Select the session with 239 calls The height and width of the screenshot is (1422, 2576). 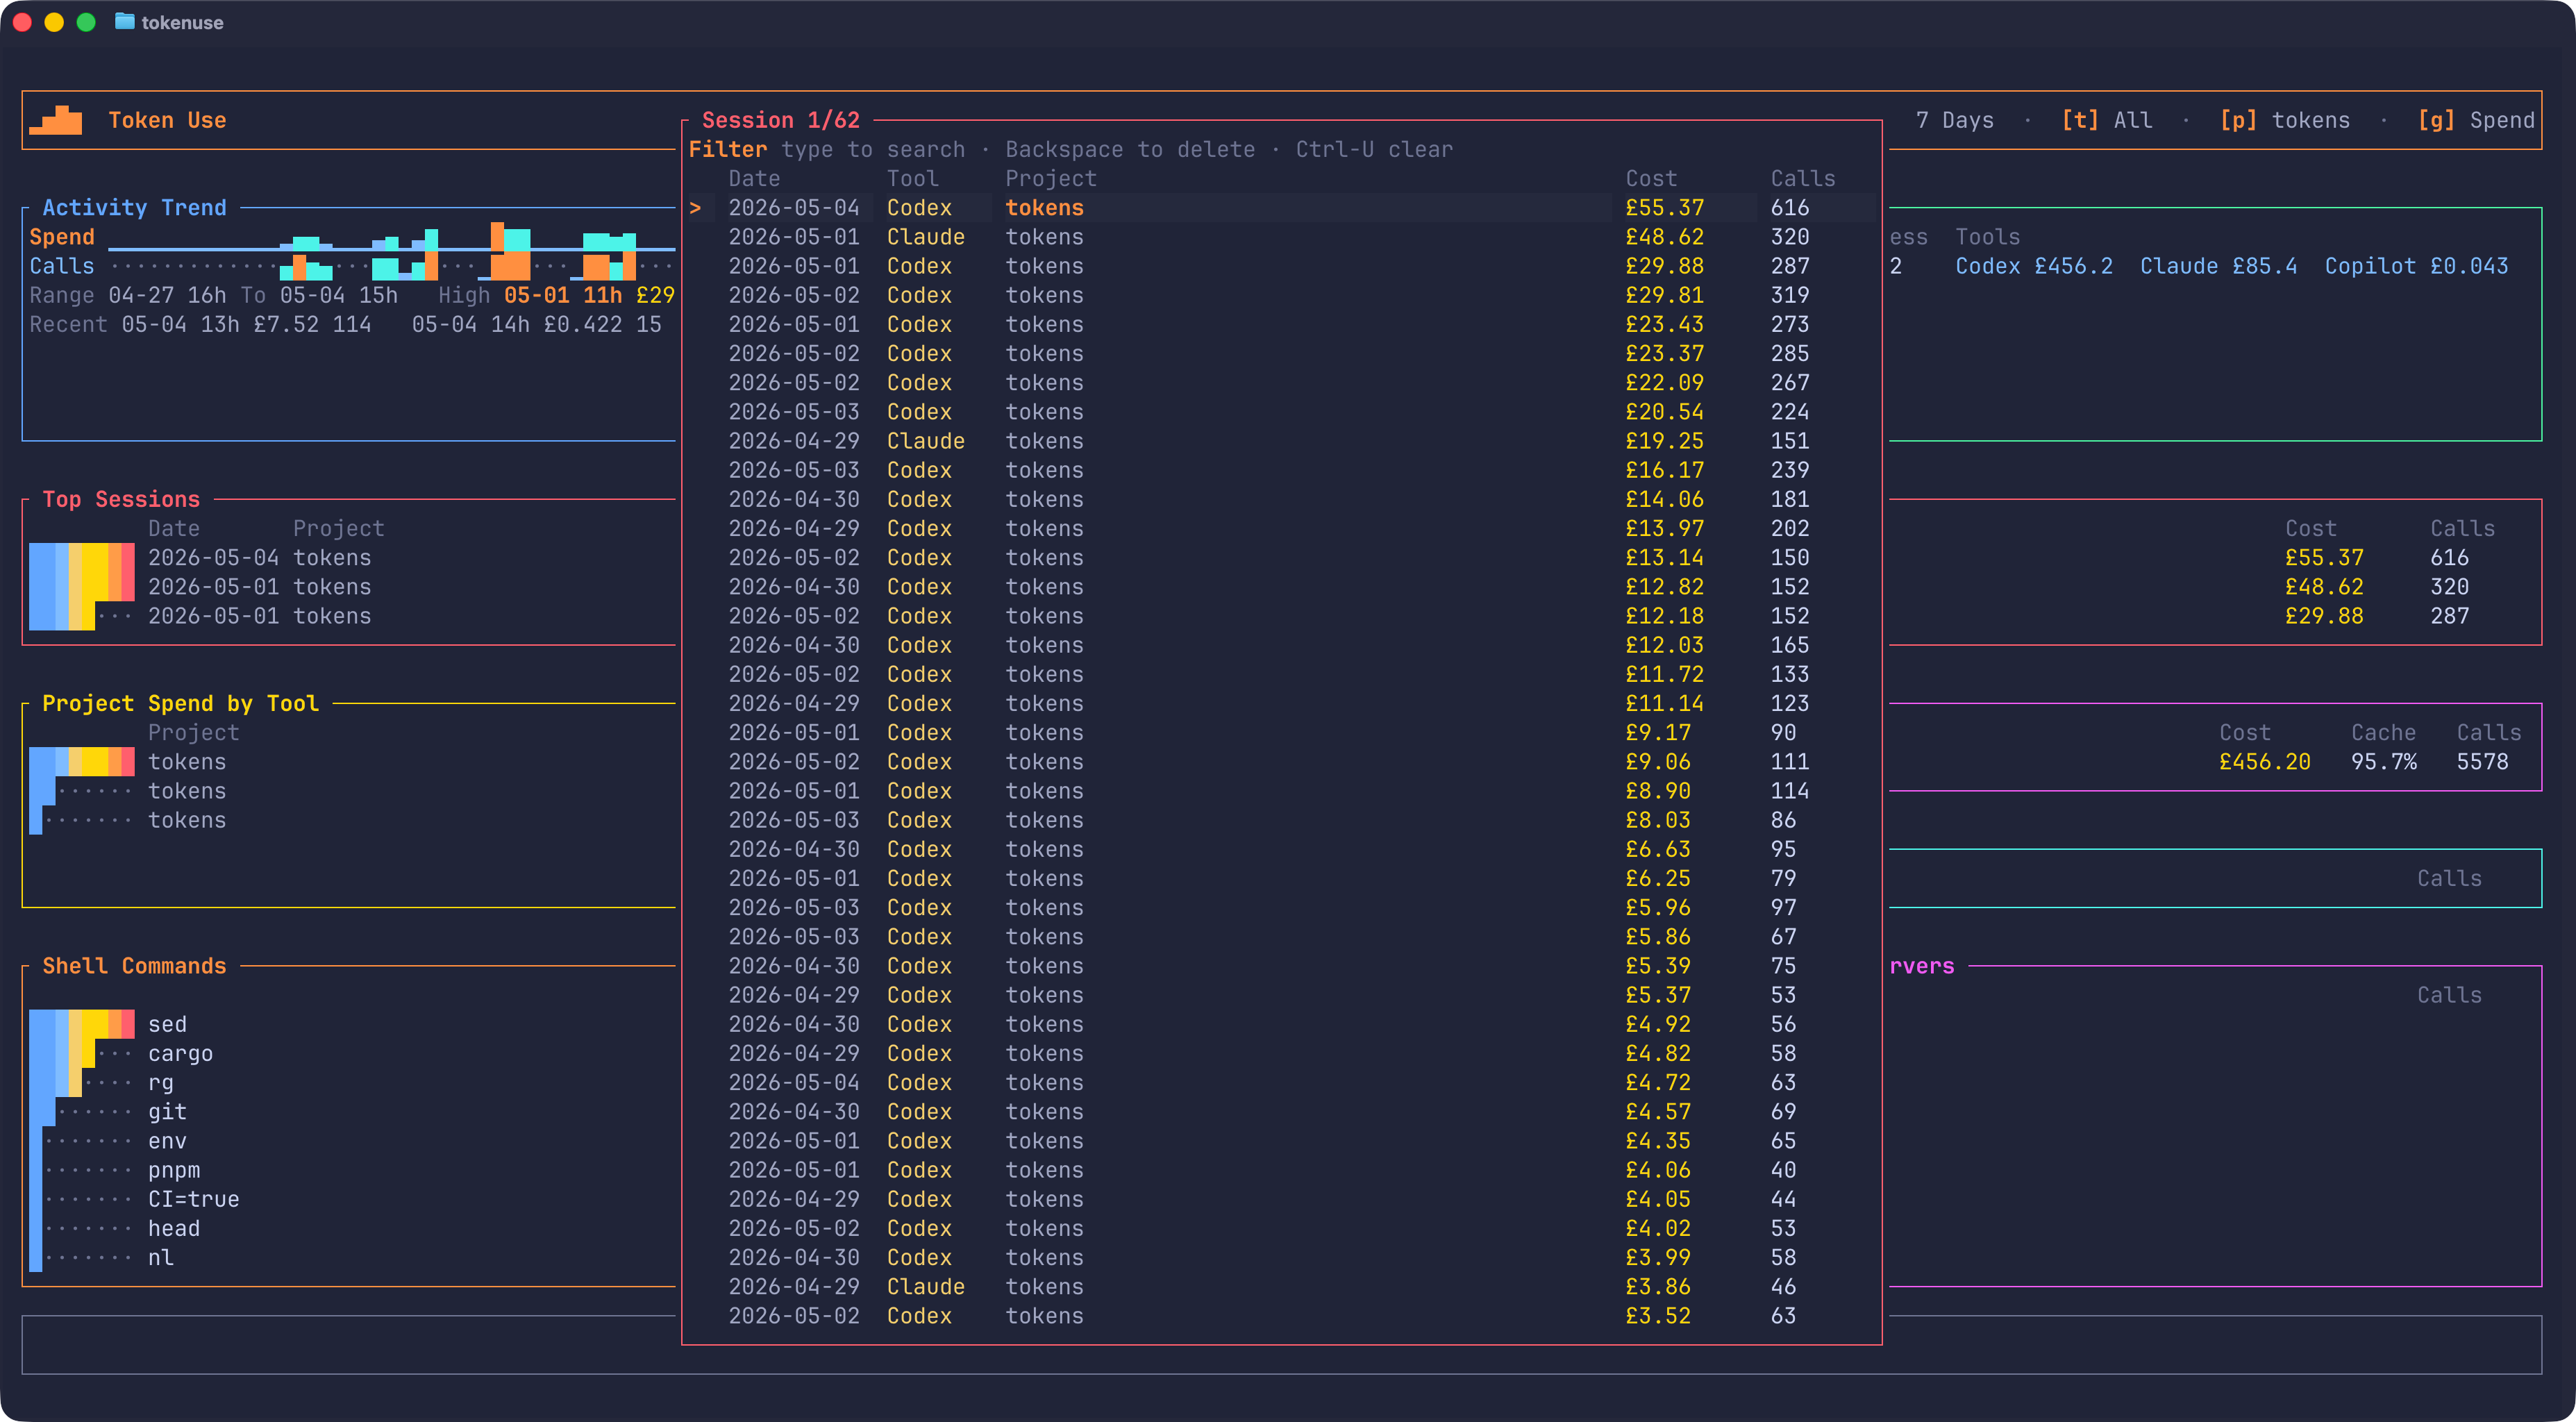[x=1281, y=470]
